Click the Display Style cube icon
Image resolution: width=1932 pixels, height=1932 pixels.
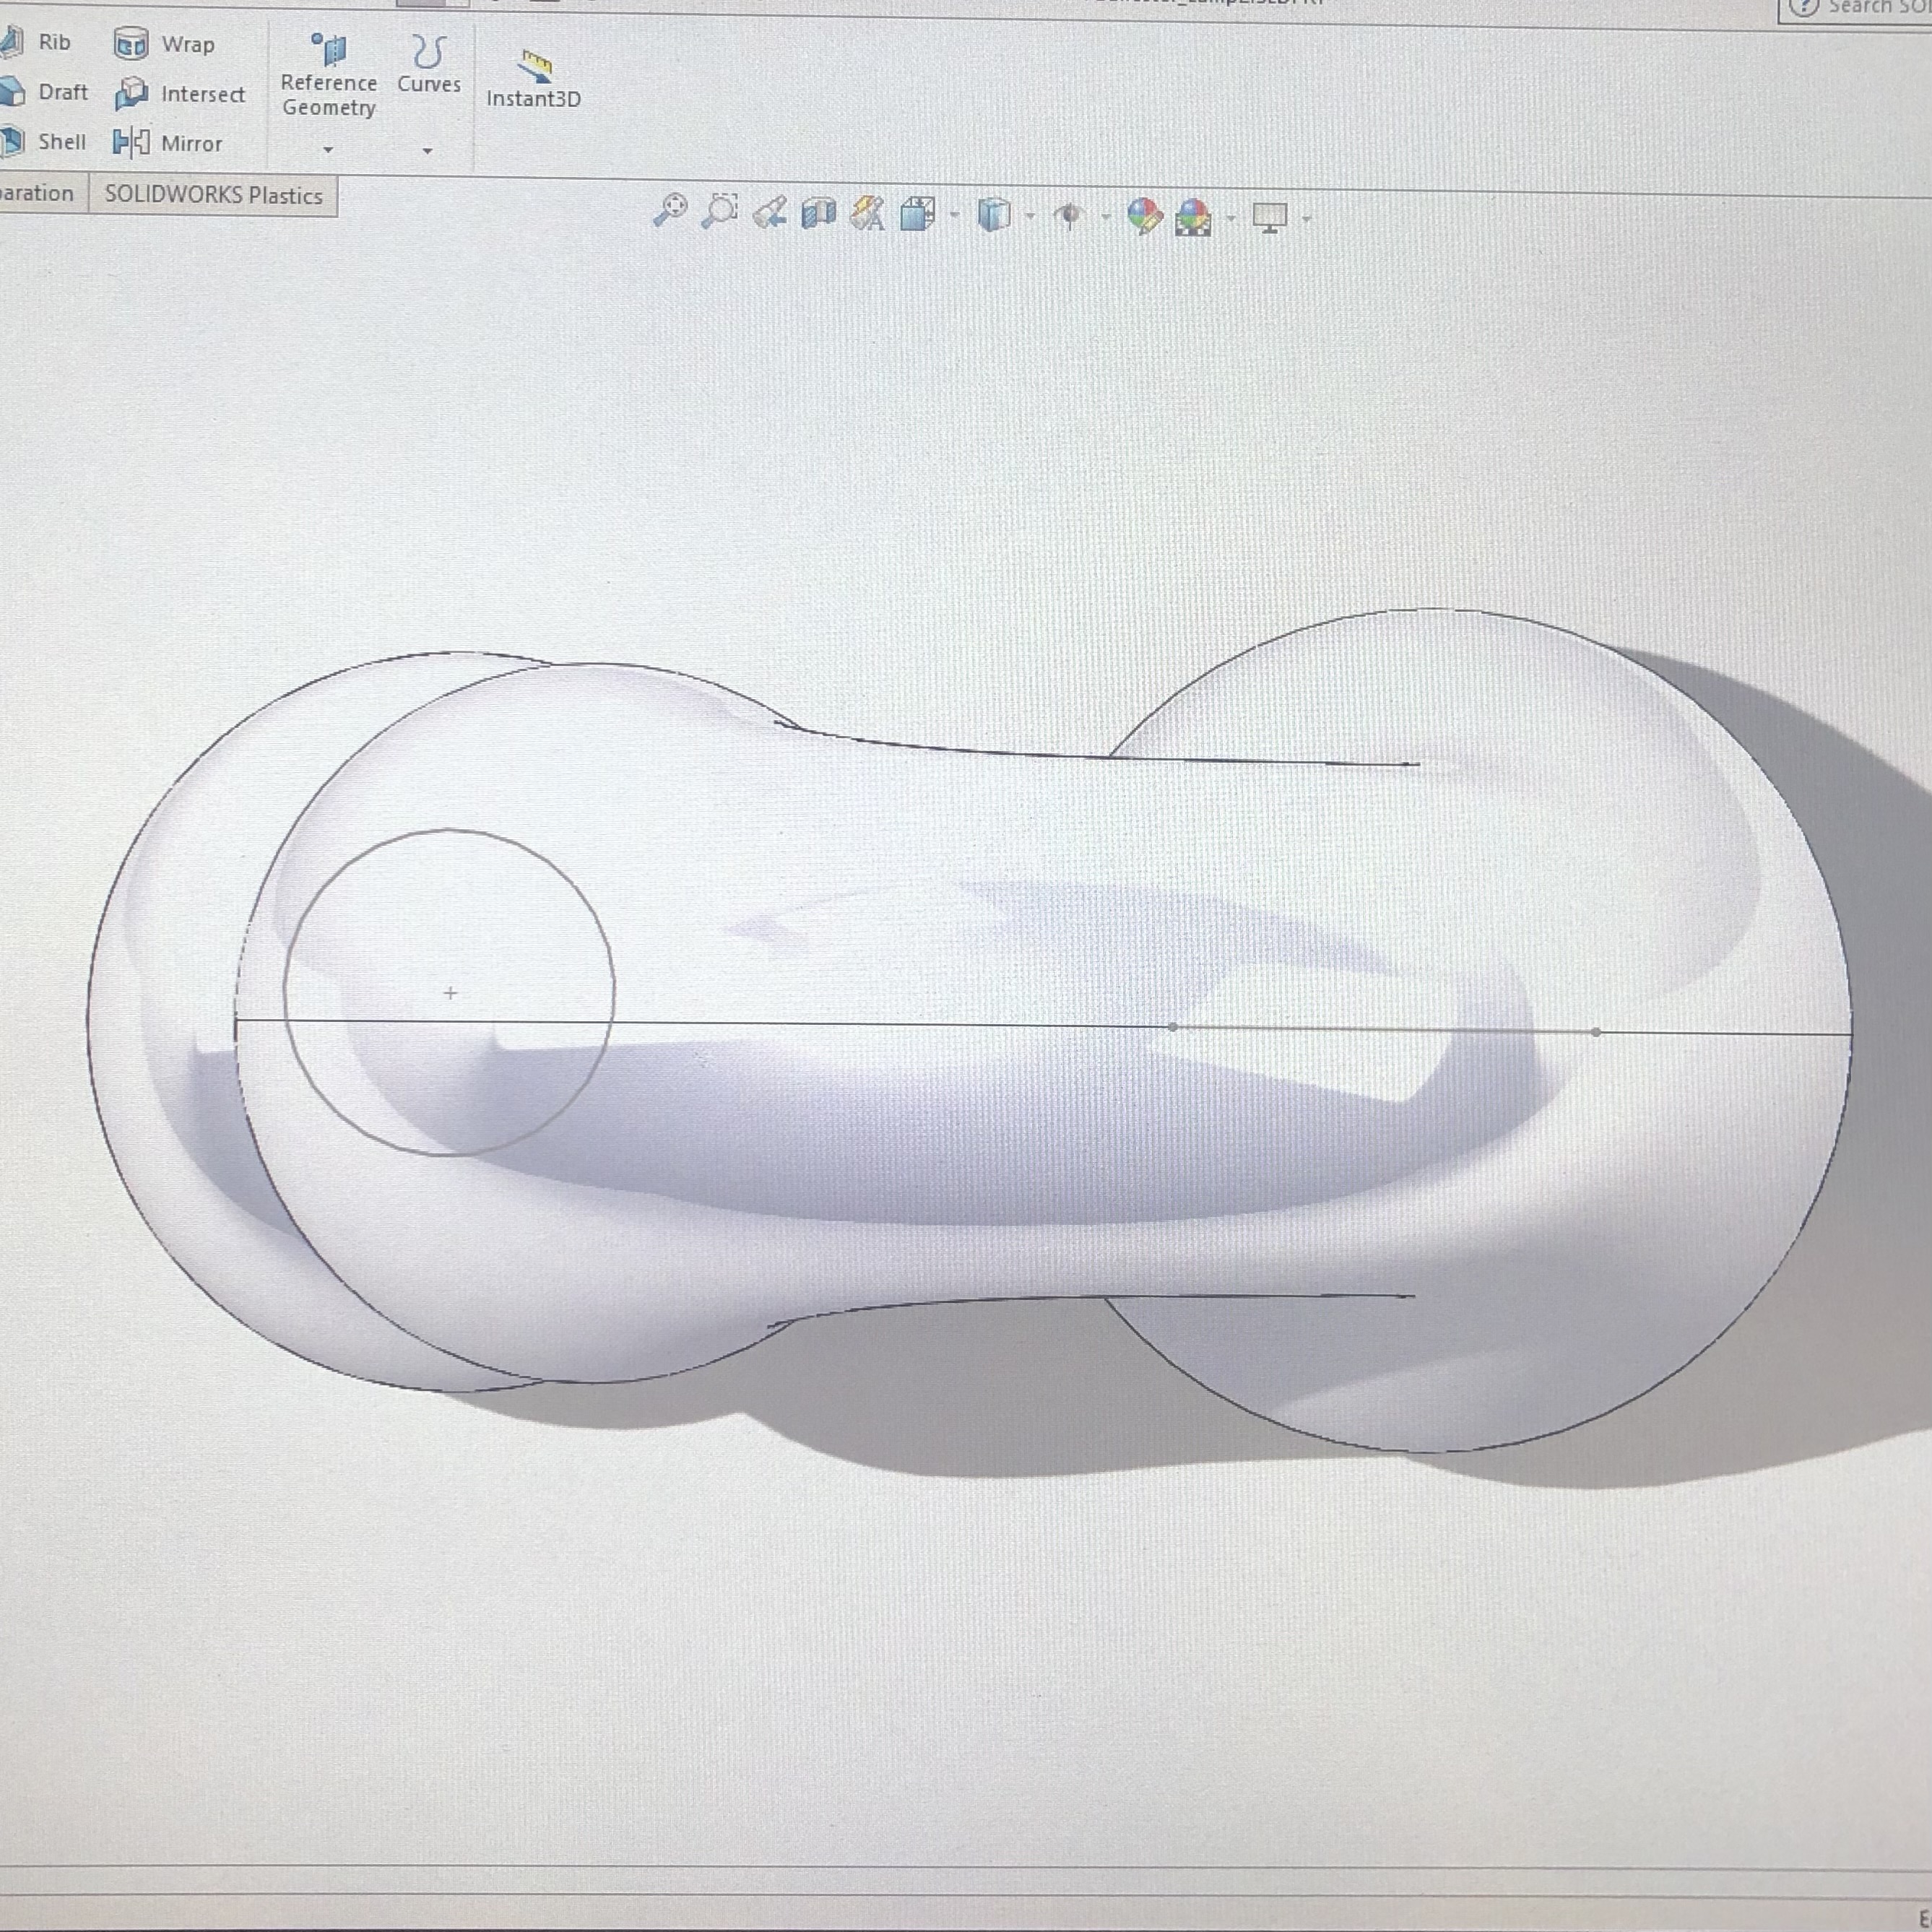tap(993, 215)
